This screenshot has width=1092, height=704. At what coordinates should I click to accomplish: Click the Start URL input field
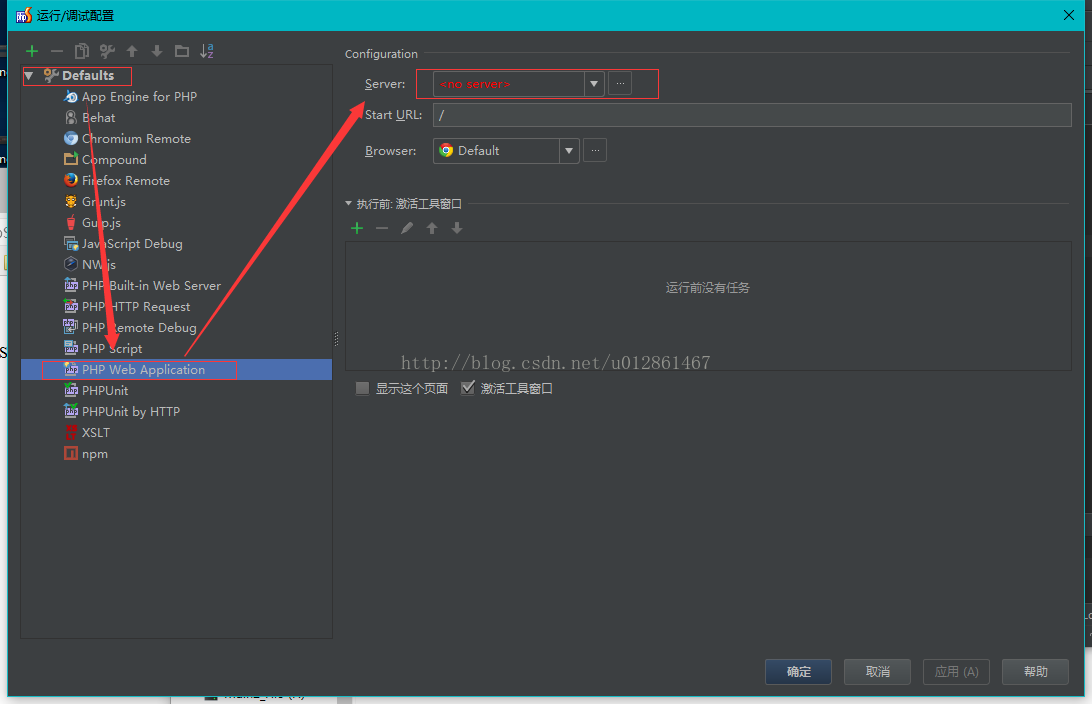point(750,115)
